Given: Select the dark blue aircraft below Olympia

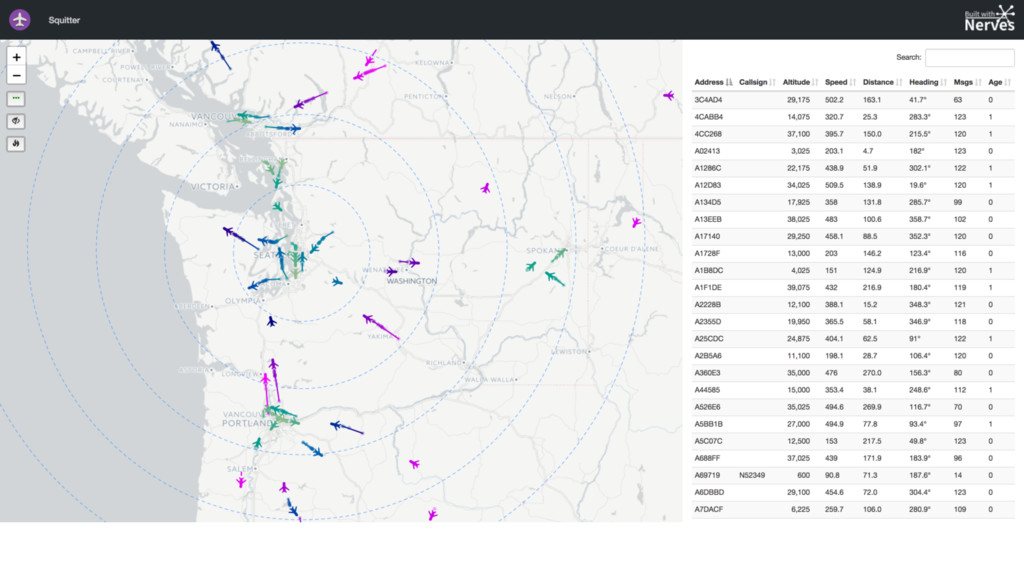Looking at the screenshot, I should pos(272,321).
